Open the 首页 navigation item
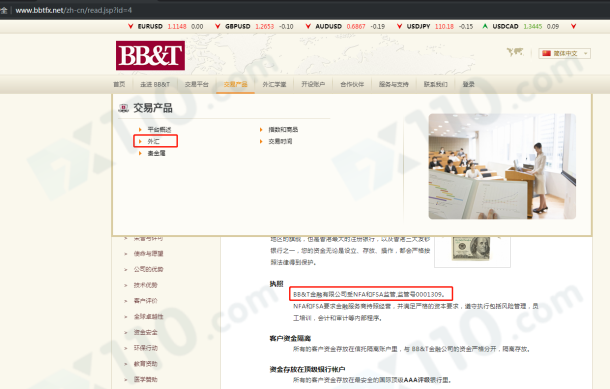The height and width of the screenshot is (389, 610). pyautogui.click(x=119, y=84)
